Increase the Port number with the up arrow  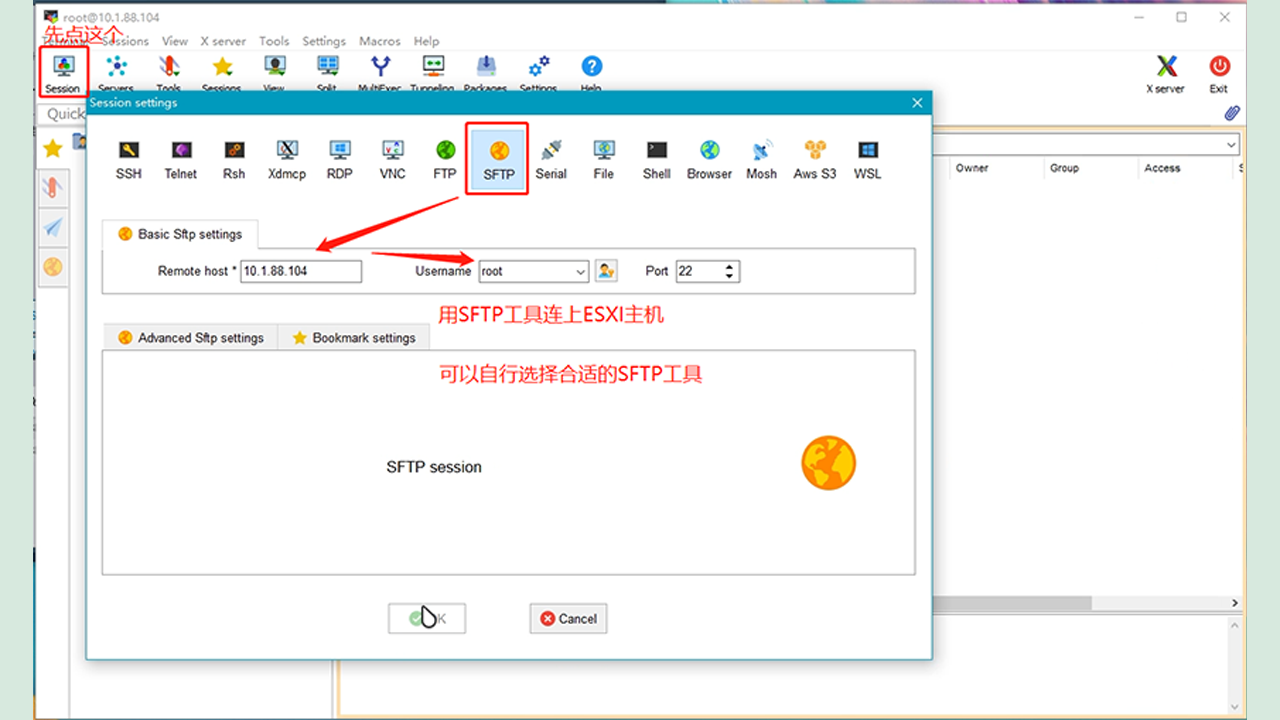tap(730, 266)
